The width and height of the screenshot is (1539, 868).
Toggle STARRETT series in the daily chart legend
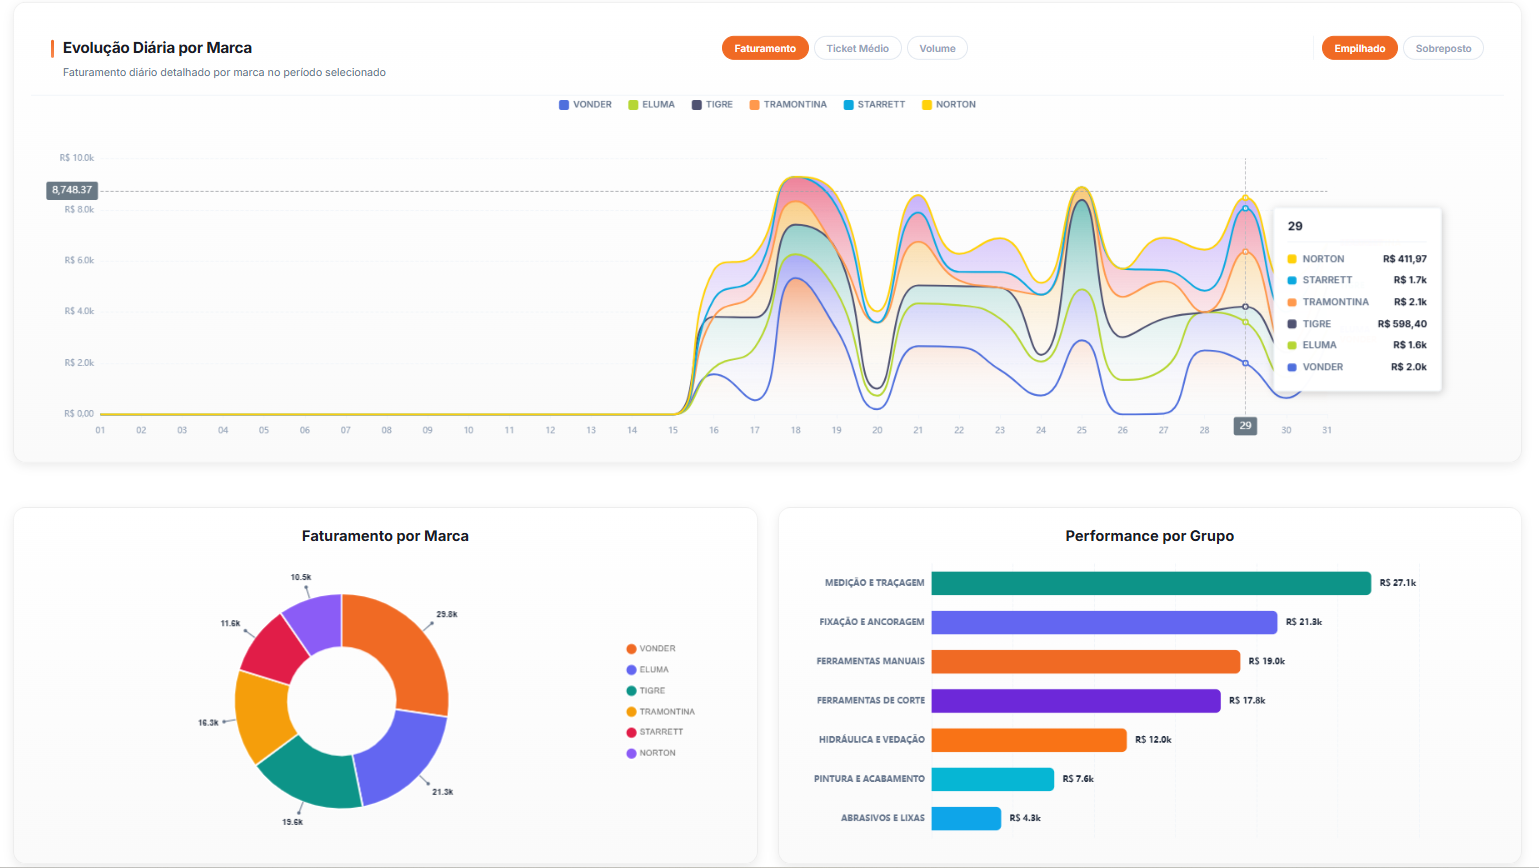tap(874, 104)
